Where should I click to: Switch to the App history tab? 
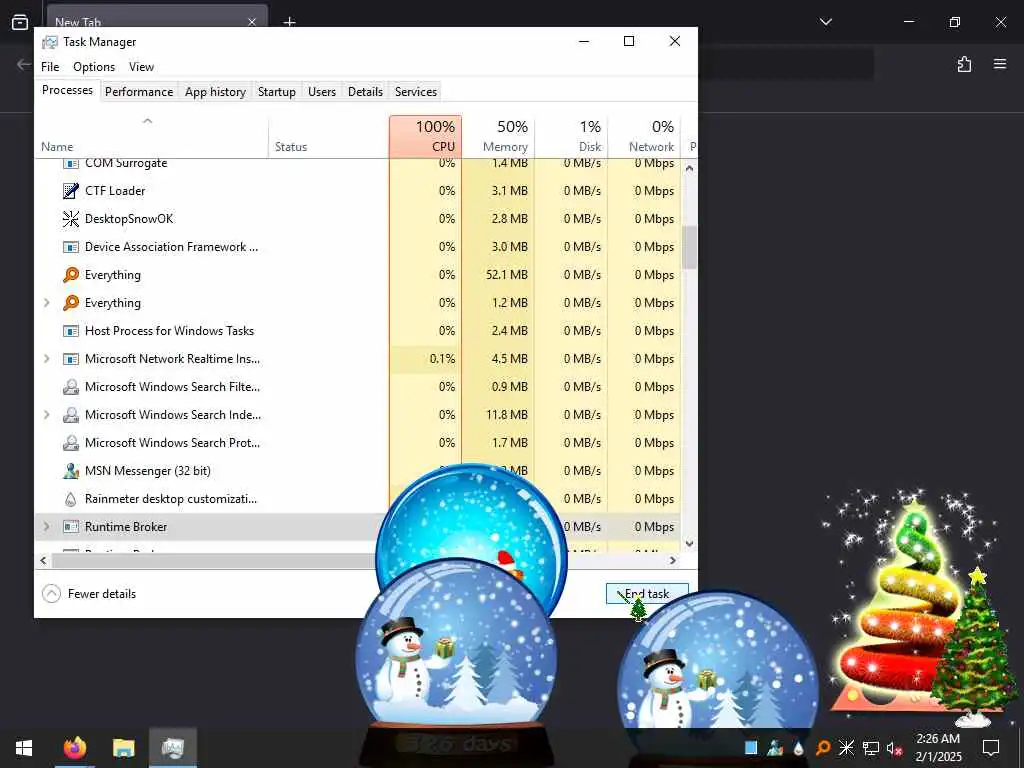coord(216,92)
